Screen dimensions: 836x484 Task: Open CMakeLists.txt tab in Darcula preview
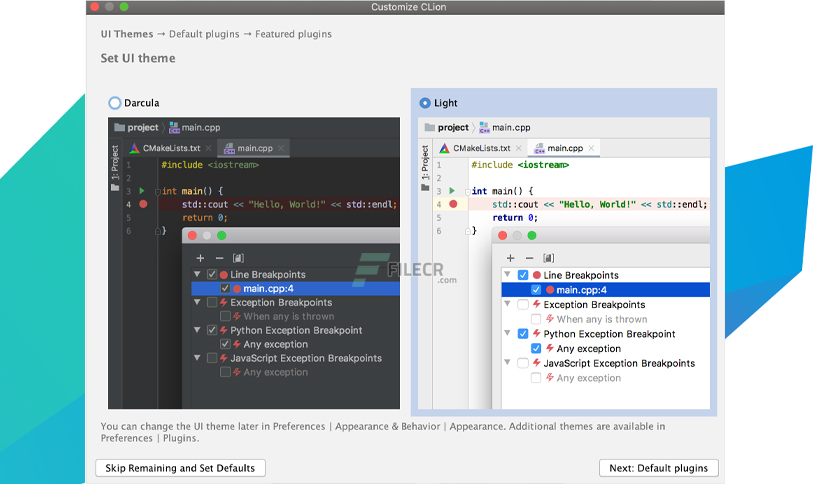[171, 148]
